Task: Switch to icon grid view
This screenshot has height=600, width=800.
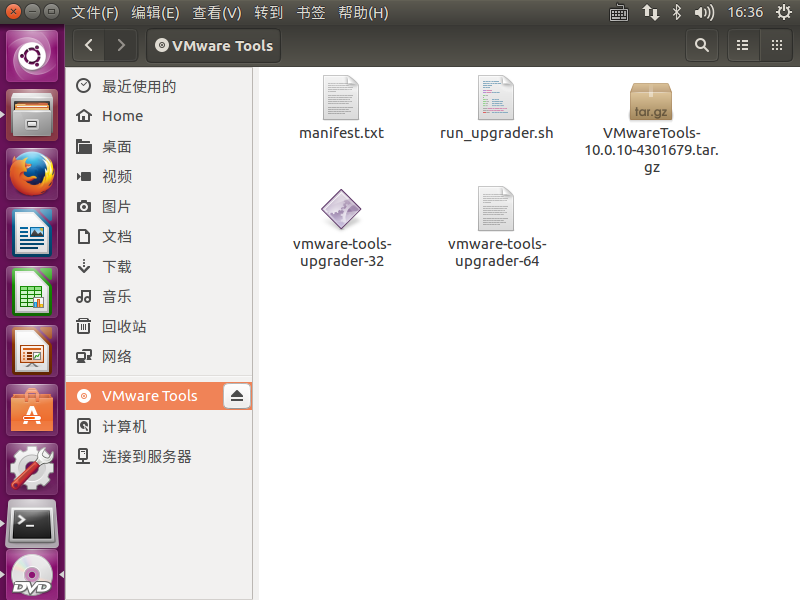Action: click(x=777, y=45)
